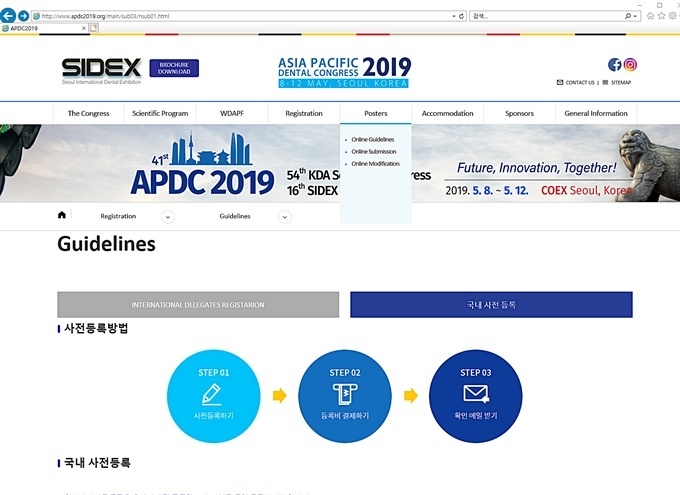Focus the browser search input field
680x495 pixels.
(x=546, y=16)
